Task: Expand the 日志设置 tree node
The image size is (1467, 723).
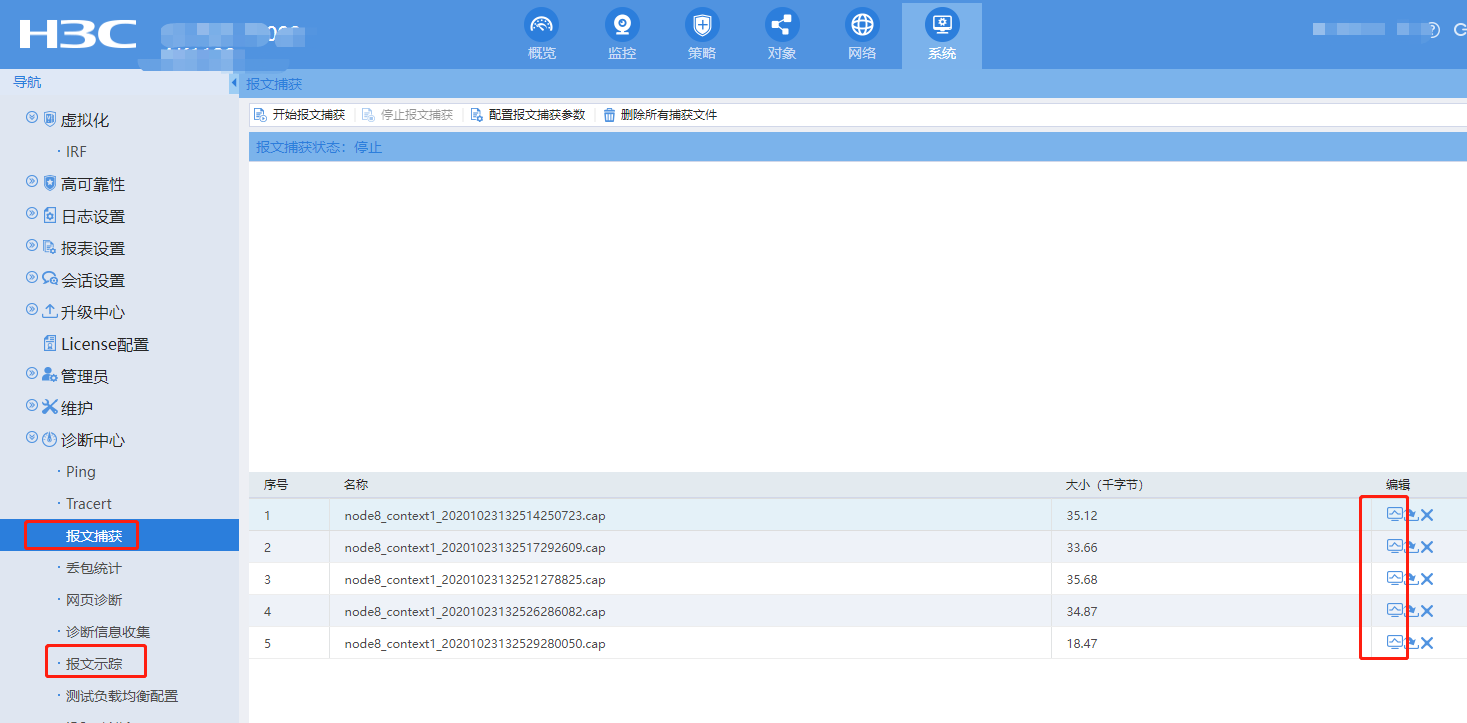Action: [x=32, y=215]
